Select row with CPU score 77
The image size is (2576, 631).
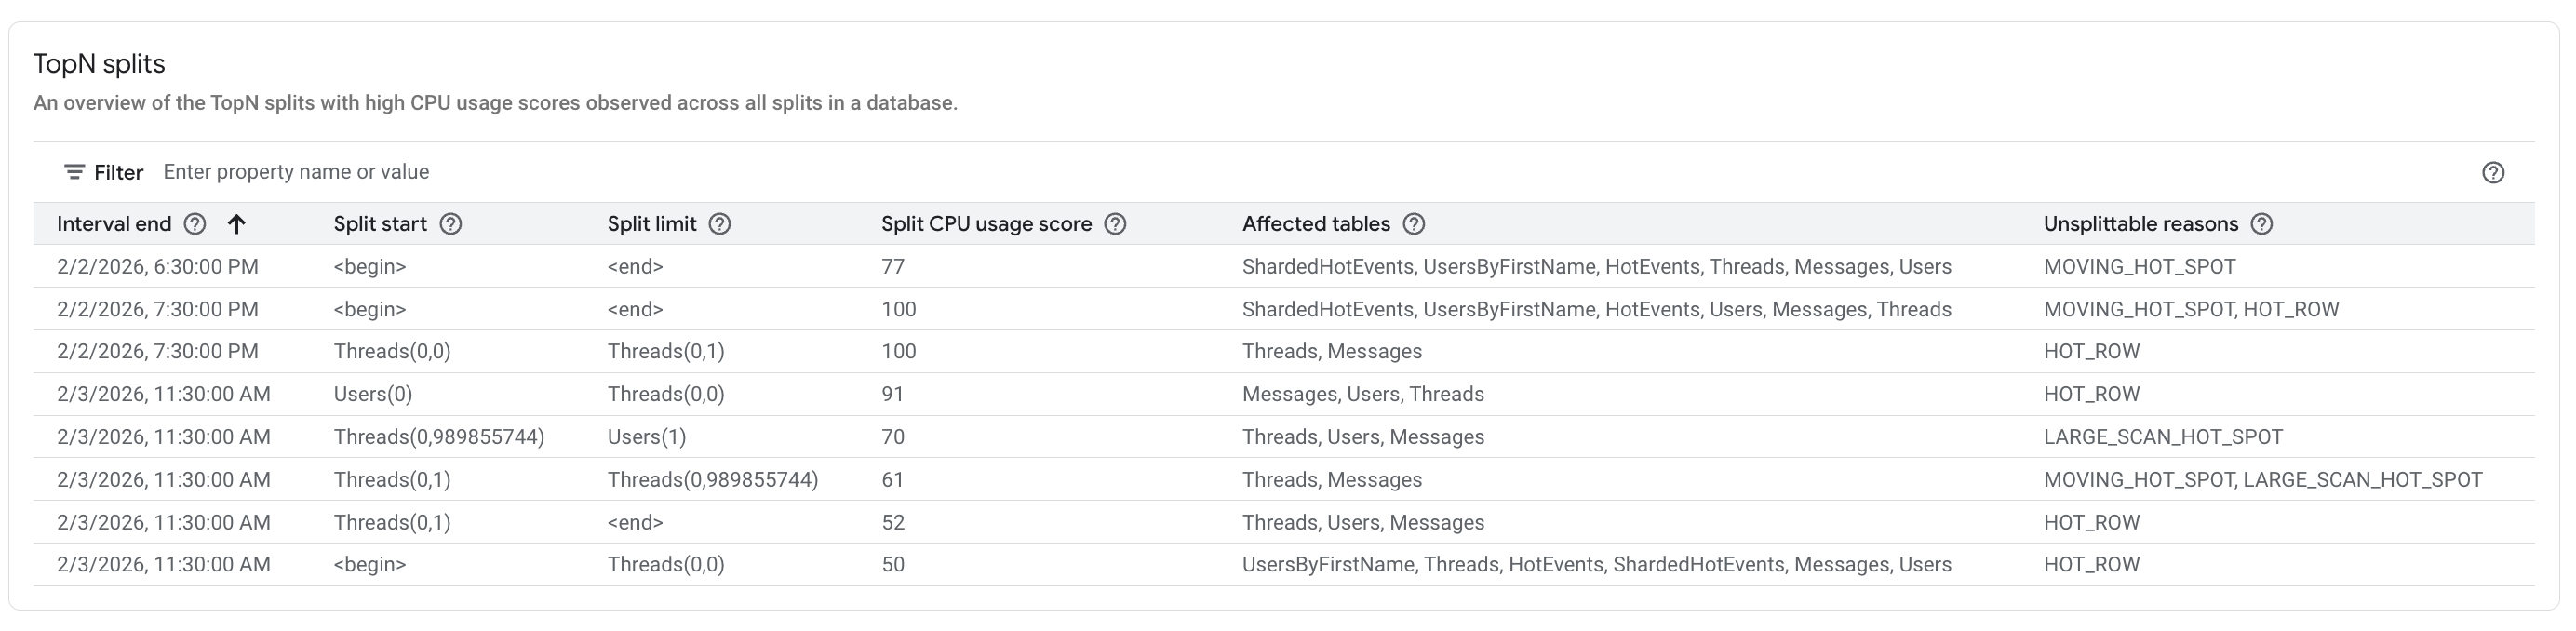pyautogui.click(x=893, y=267)
